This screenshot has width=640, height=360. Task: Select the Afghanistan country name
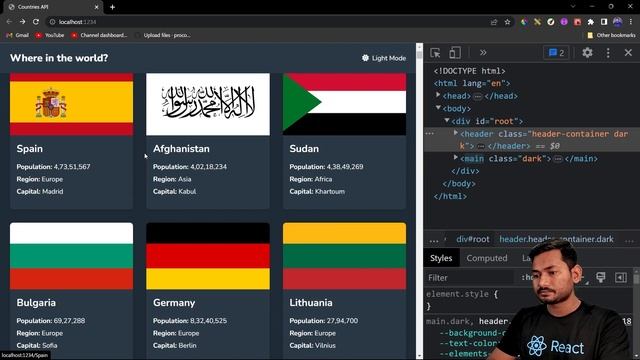181,149
